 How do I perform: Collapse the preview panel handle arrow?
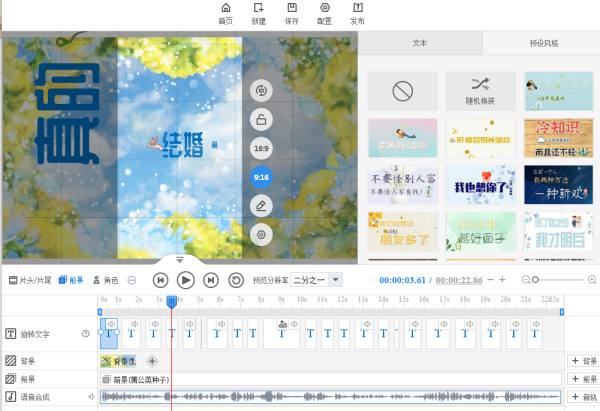(179, 259)
